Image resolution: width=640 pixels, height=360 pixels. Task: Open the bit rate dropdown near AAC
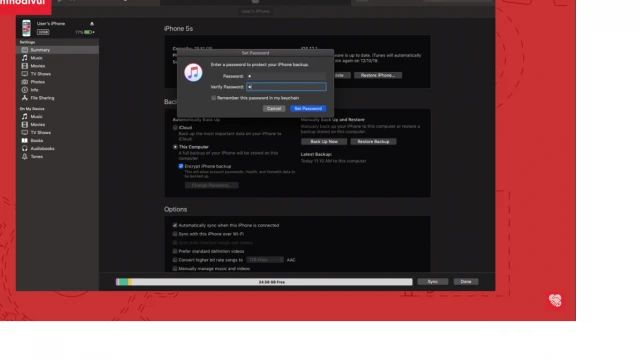point(265,260)
